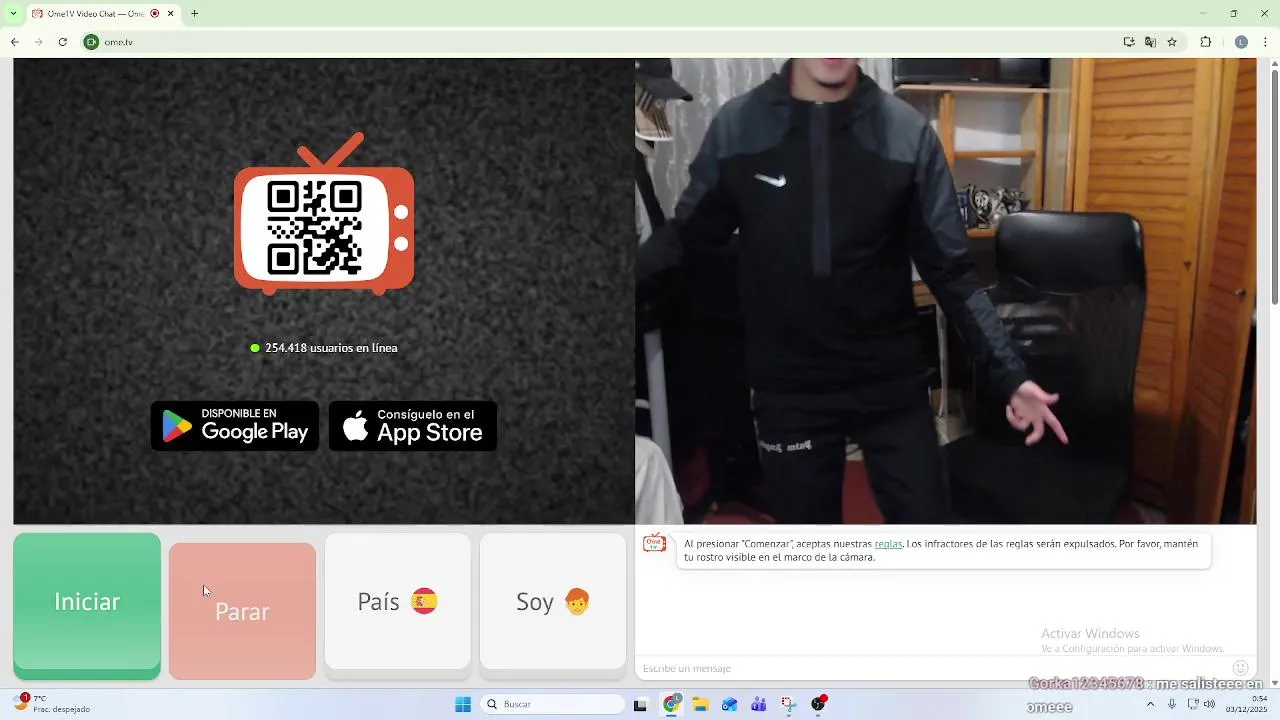Open a new browser tab

coord(194,13)
